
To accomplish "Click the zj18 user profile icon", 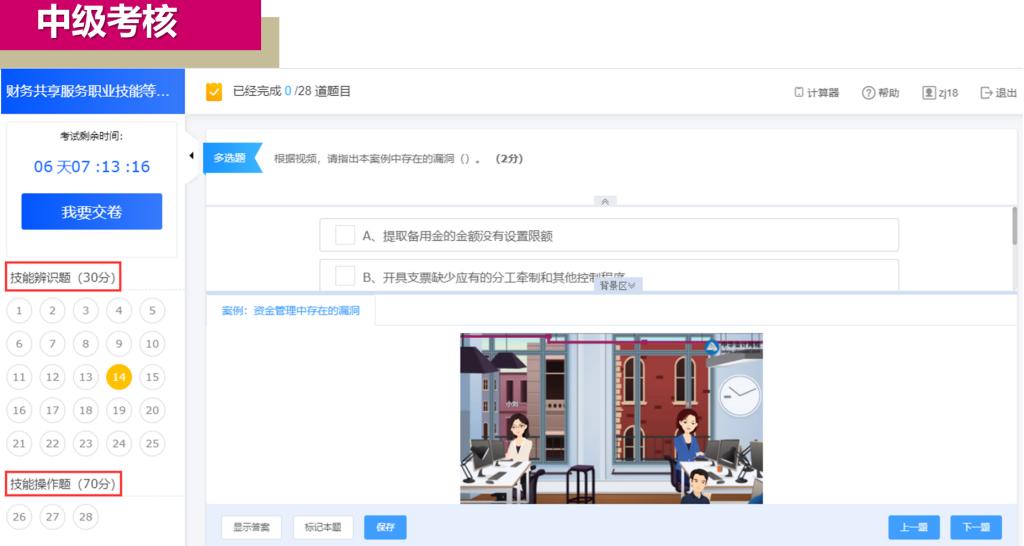I will pyautogui.click(x=929, y=93).
